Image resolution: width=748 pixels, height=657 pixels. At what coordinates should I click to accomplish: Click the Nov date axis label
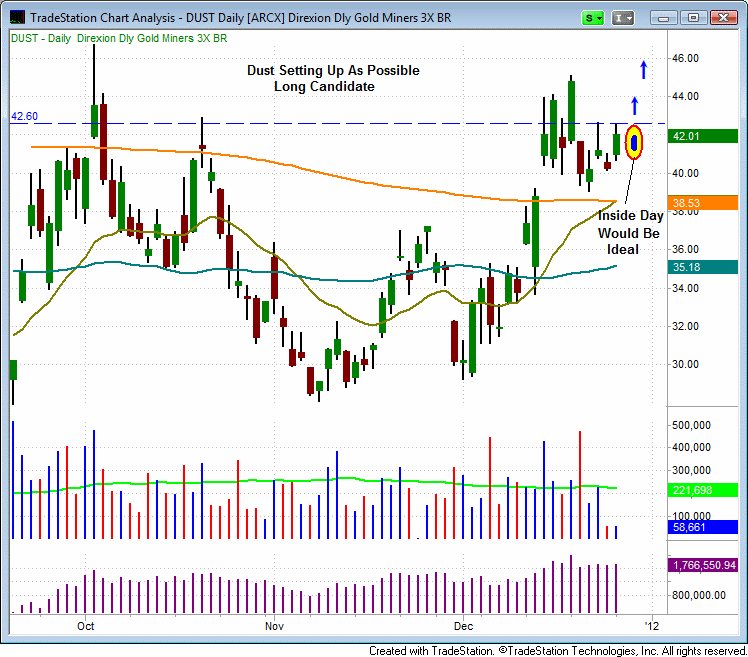274,626
